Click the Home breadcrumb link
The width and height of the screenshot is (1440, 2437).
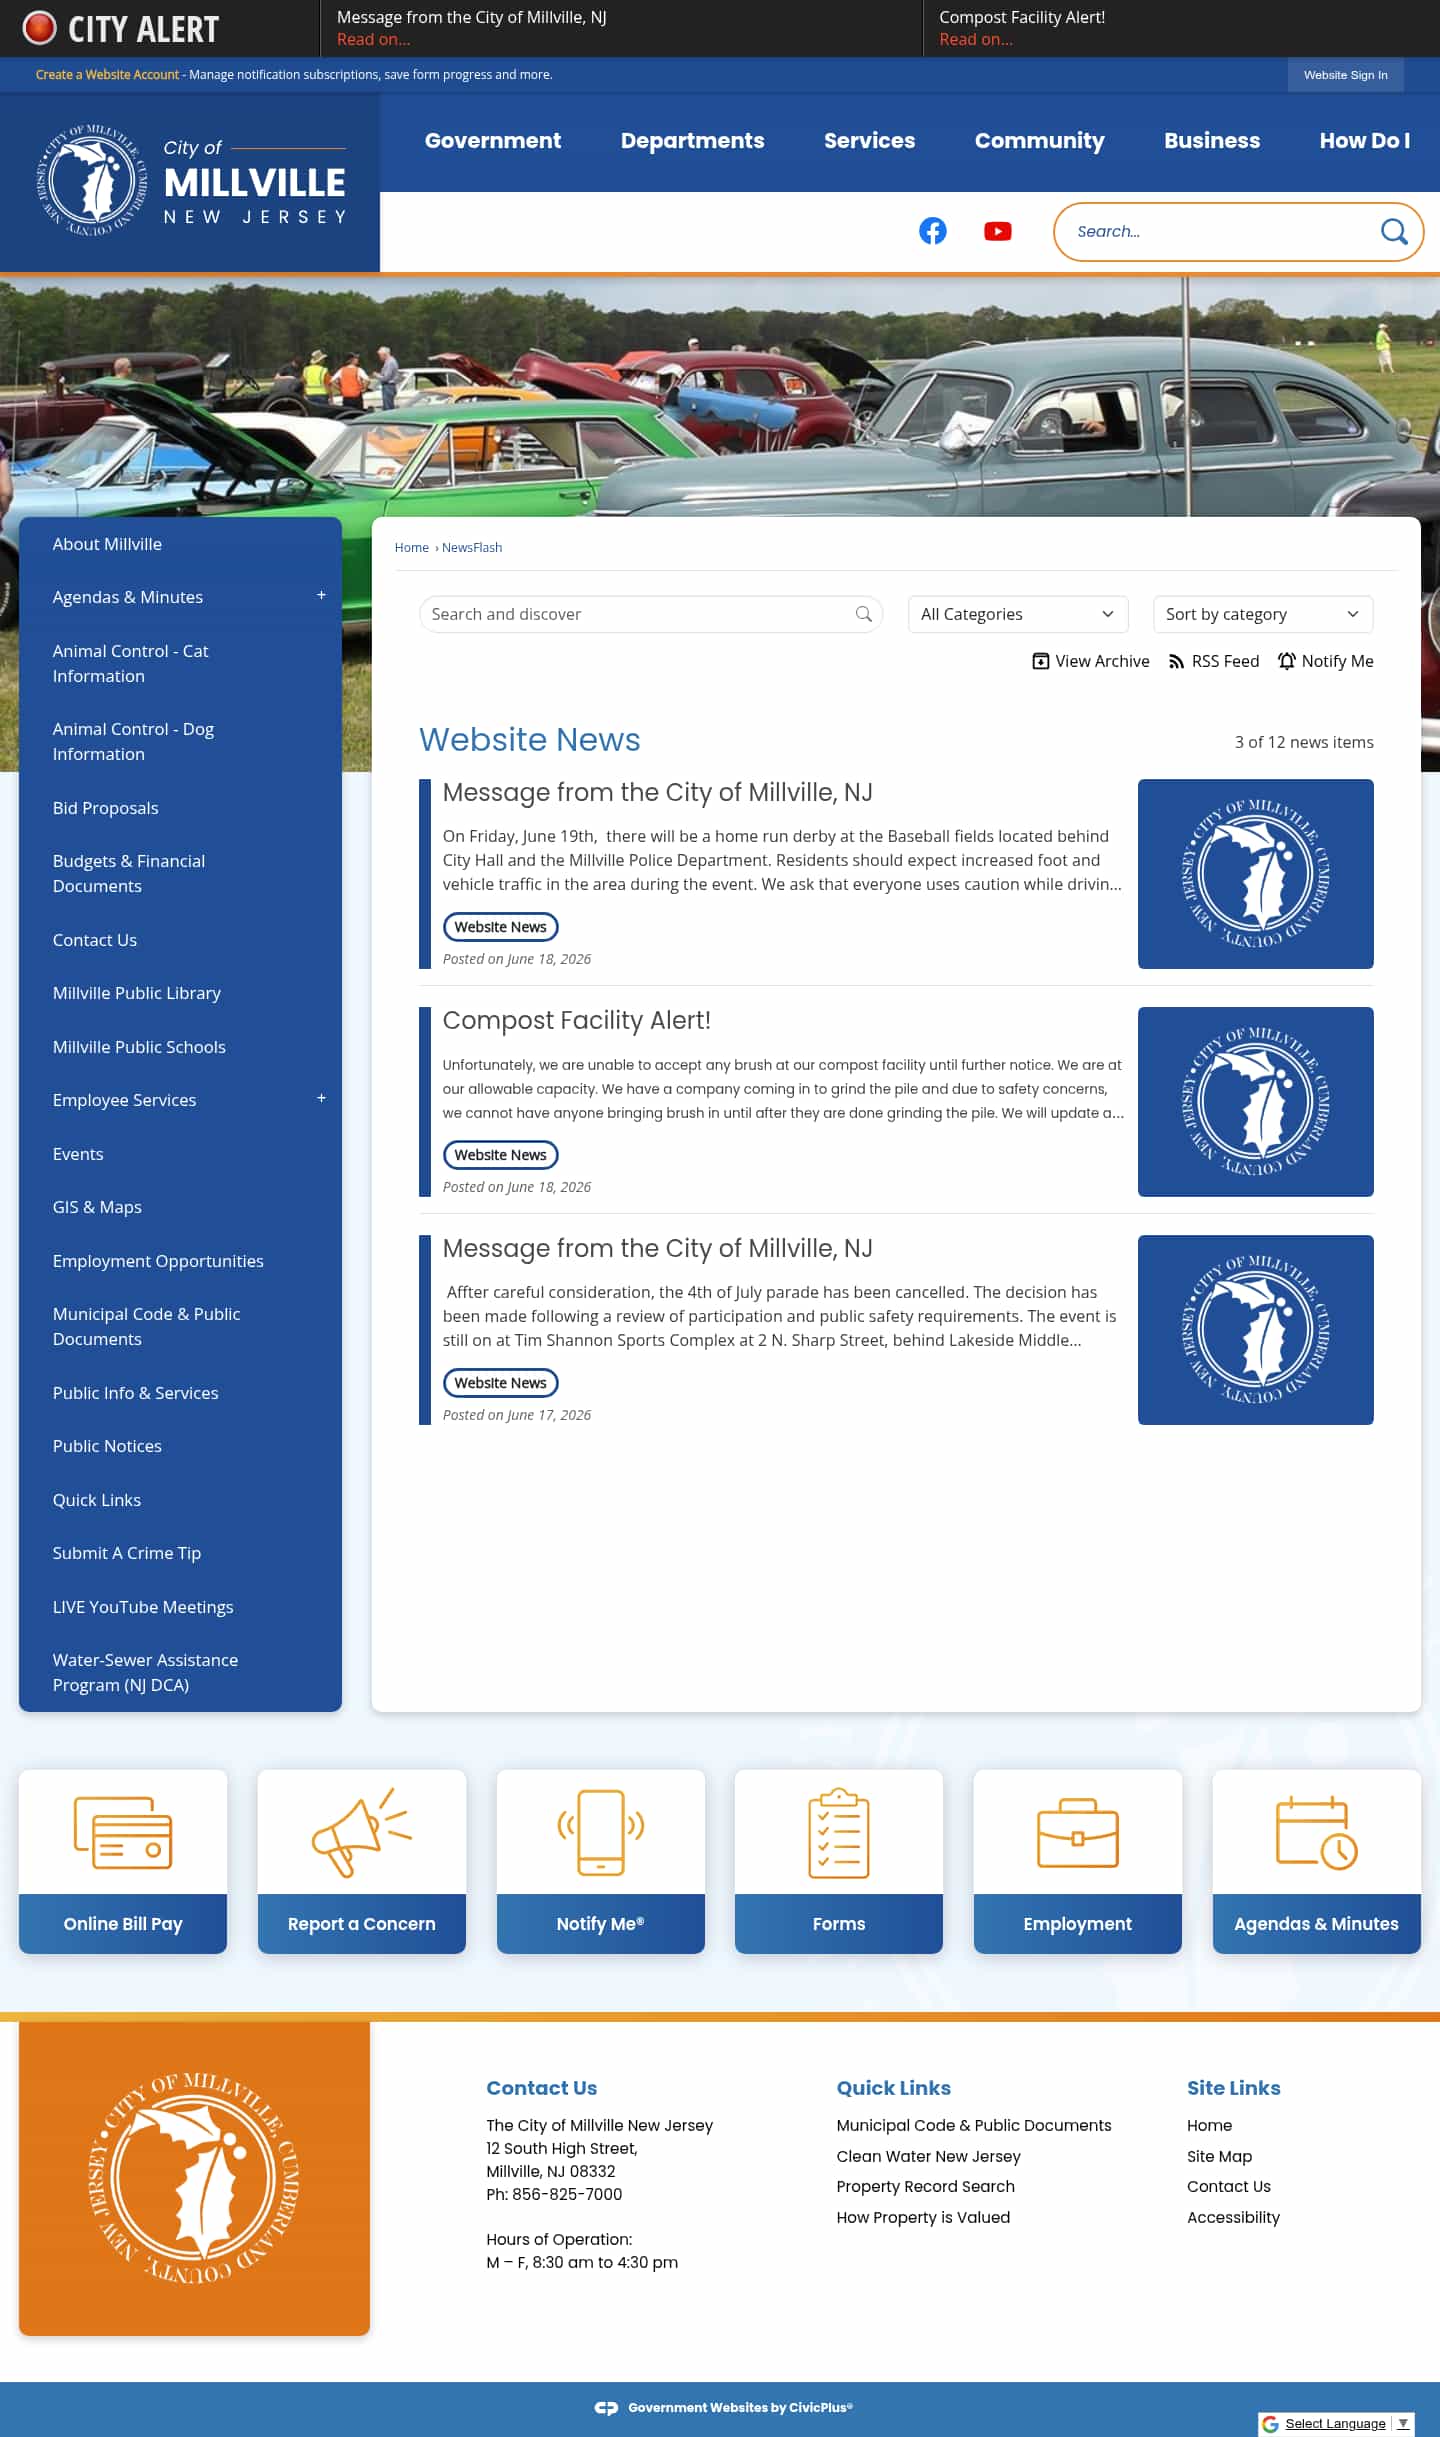411,548
